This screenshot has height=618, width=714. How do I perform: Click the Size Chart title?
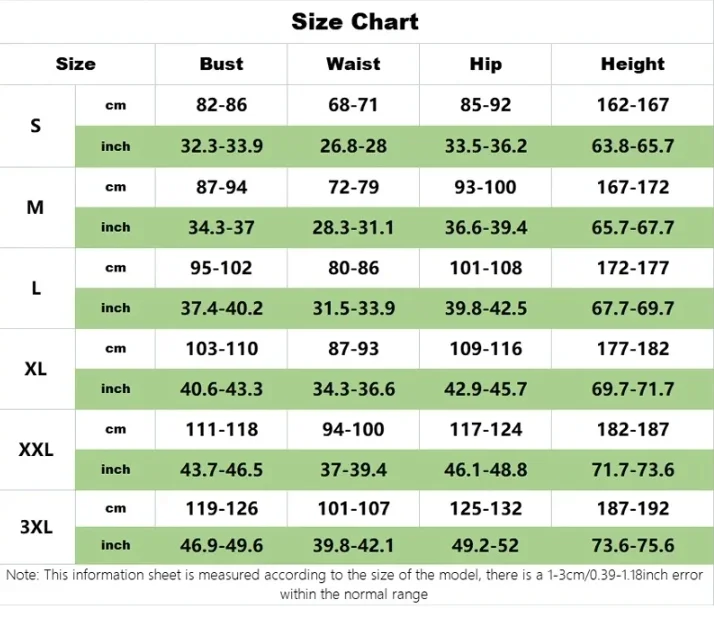click(x=355, y=21)
